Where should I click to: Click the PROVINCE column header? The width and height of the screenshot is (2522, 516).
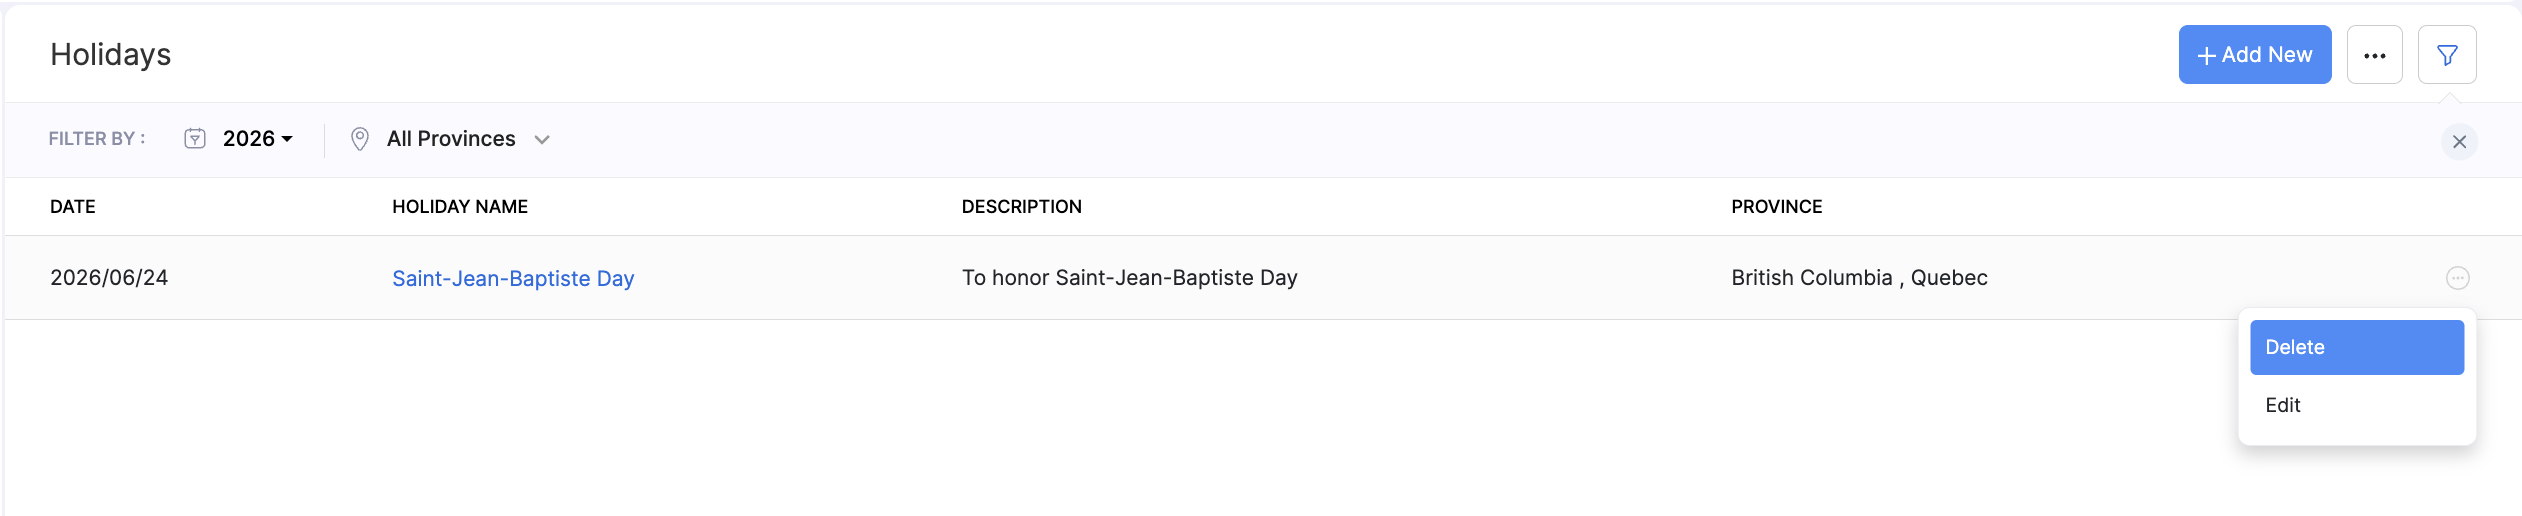coord(1776,207)
